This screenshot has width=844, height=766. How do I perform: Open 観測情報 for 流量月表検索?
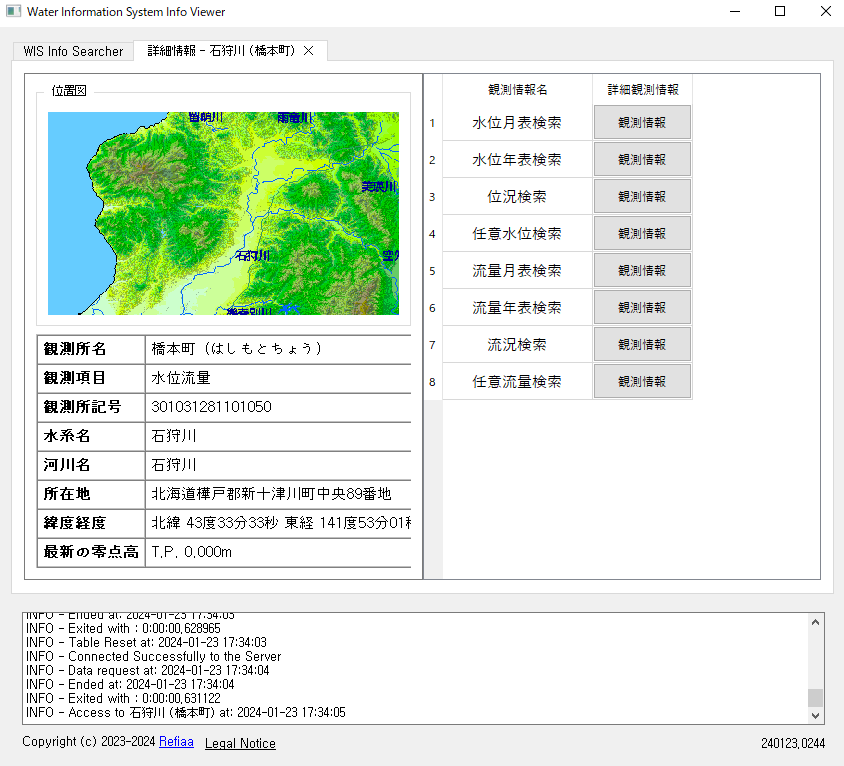pos(642,270)
